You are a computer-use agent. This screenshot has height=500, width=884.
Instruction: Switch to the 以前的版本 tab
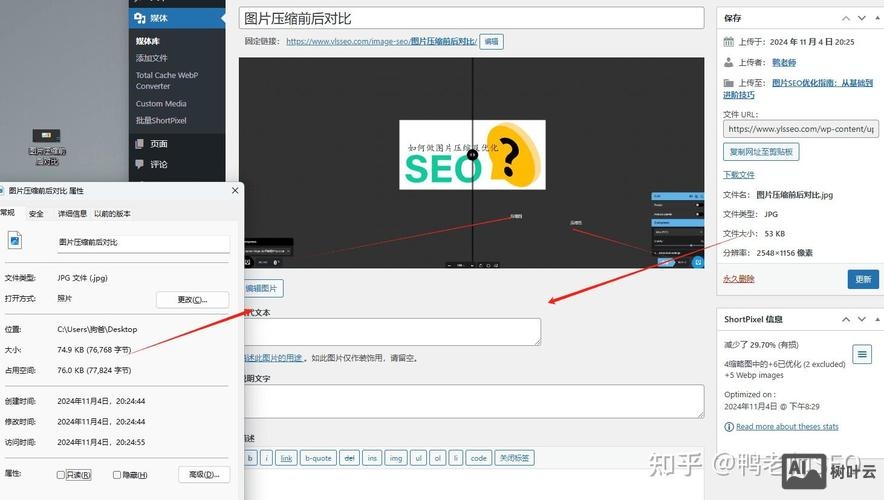pyautogui.click(x=112, y=214)
